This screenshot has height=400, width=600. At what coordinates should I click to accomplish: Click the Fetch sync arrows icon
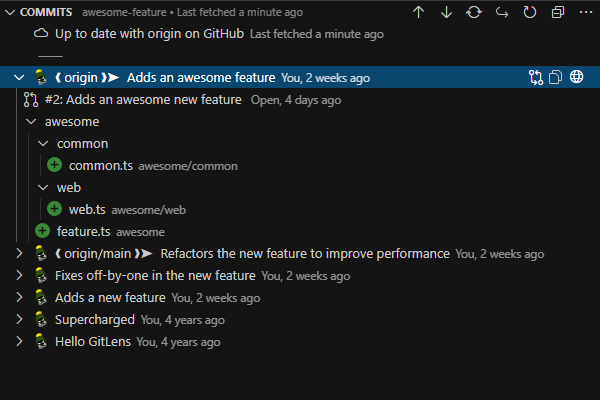click(x=474, y=12)
